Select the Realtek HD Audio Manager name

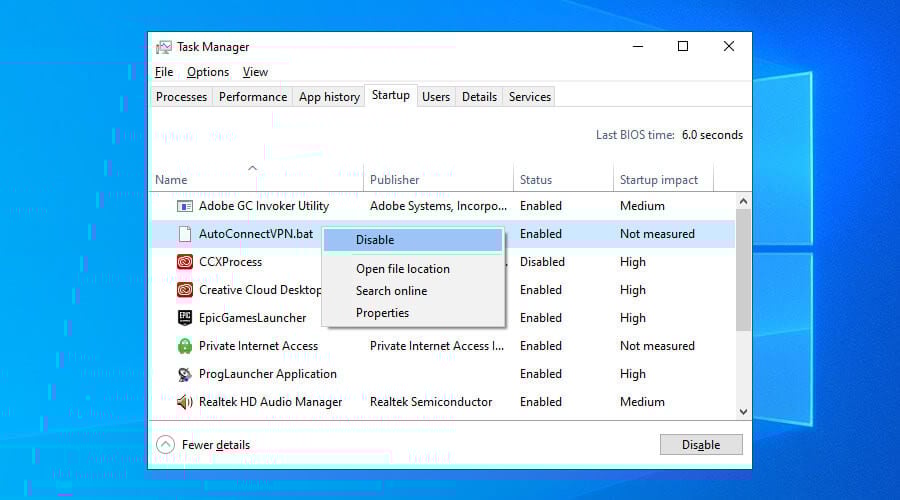(270, 402)
